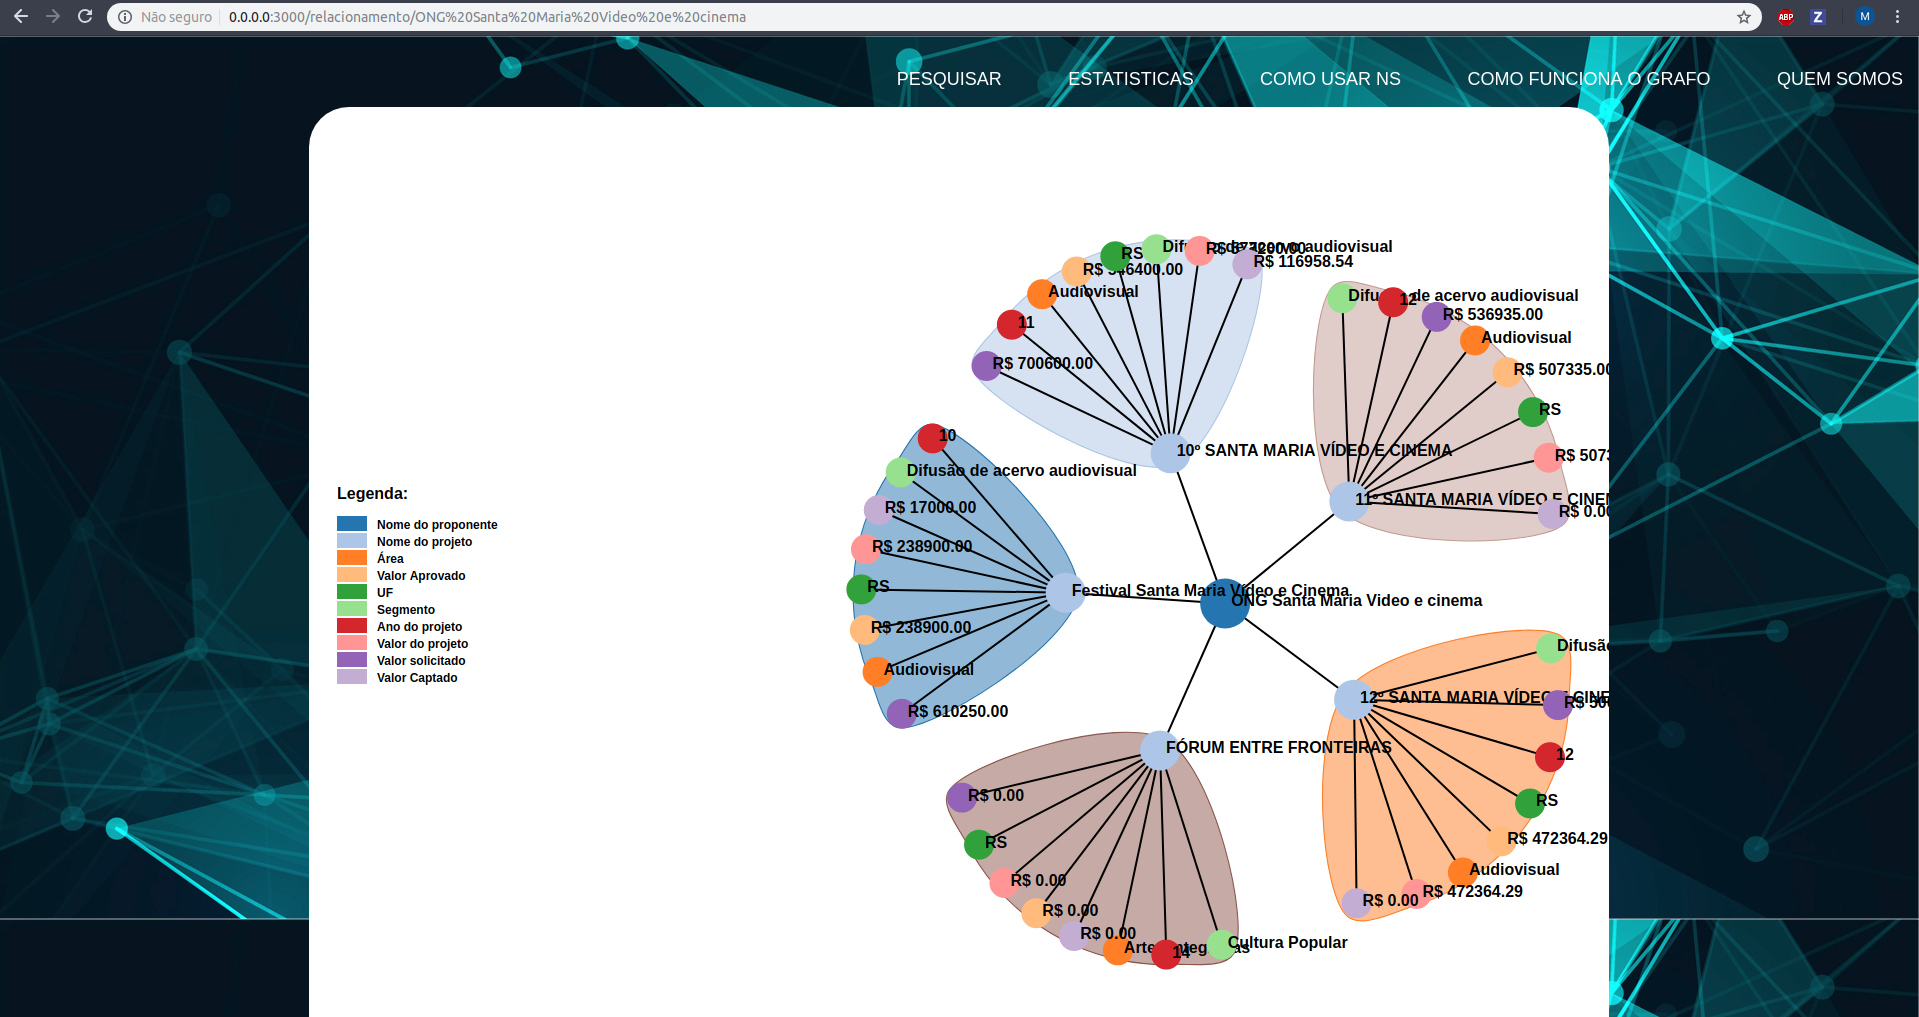Open the M profile avatar
This screenshot has height=1017, width=1919.
pos(1865,17)
